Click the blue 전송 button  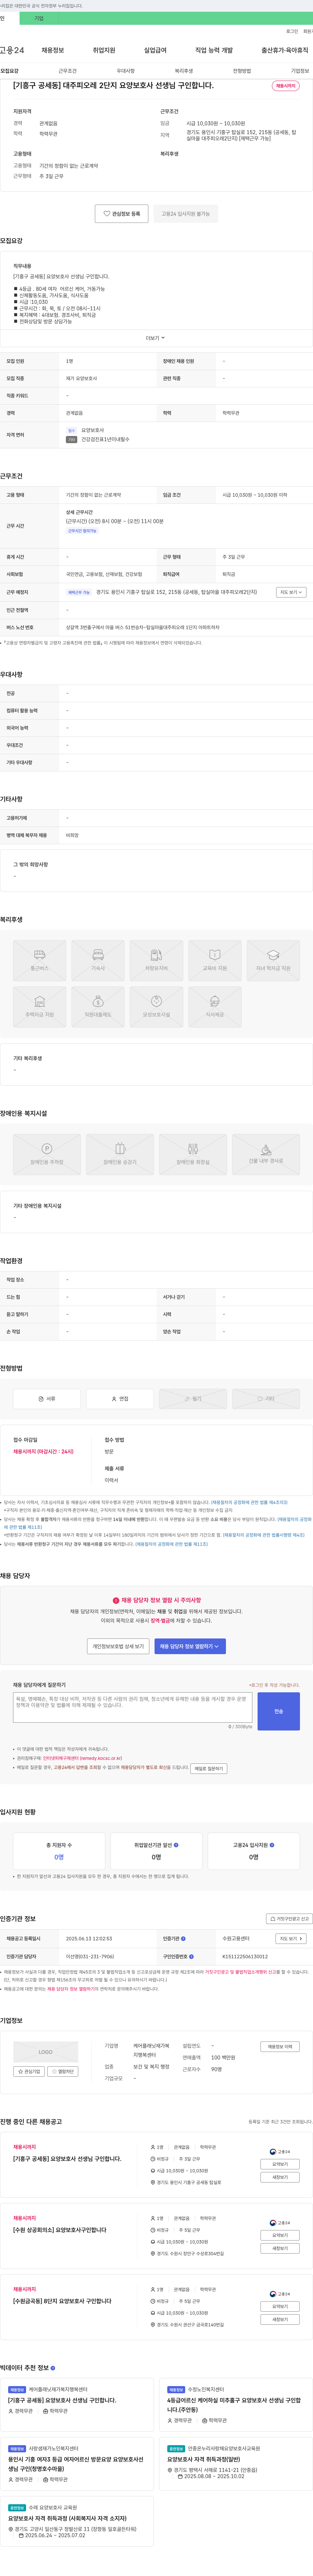pyautogui.click(x=279, y=1711)
